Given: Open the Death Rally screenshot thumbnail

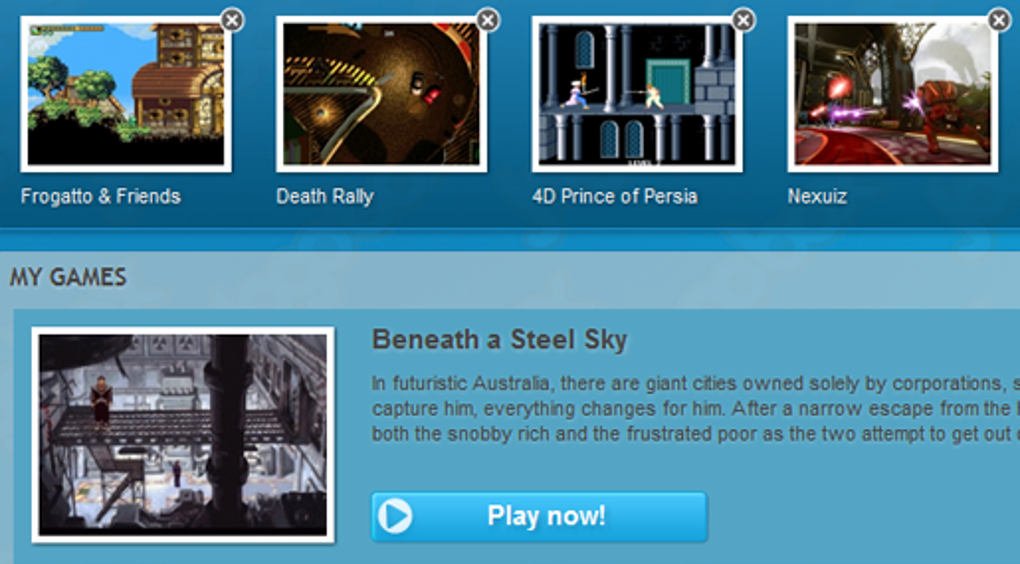Looking at the screenshot, I should (x=381, y=94).
